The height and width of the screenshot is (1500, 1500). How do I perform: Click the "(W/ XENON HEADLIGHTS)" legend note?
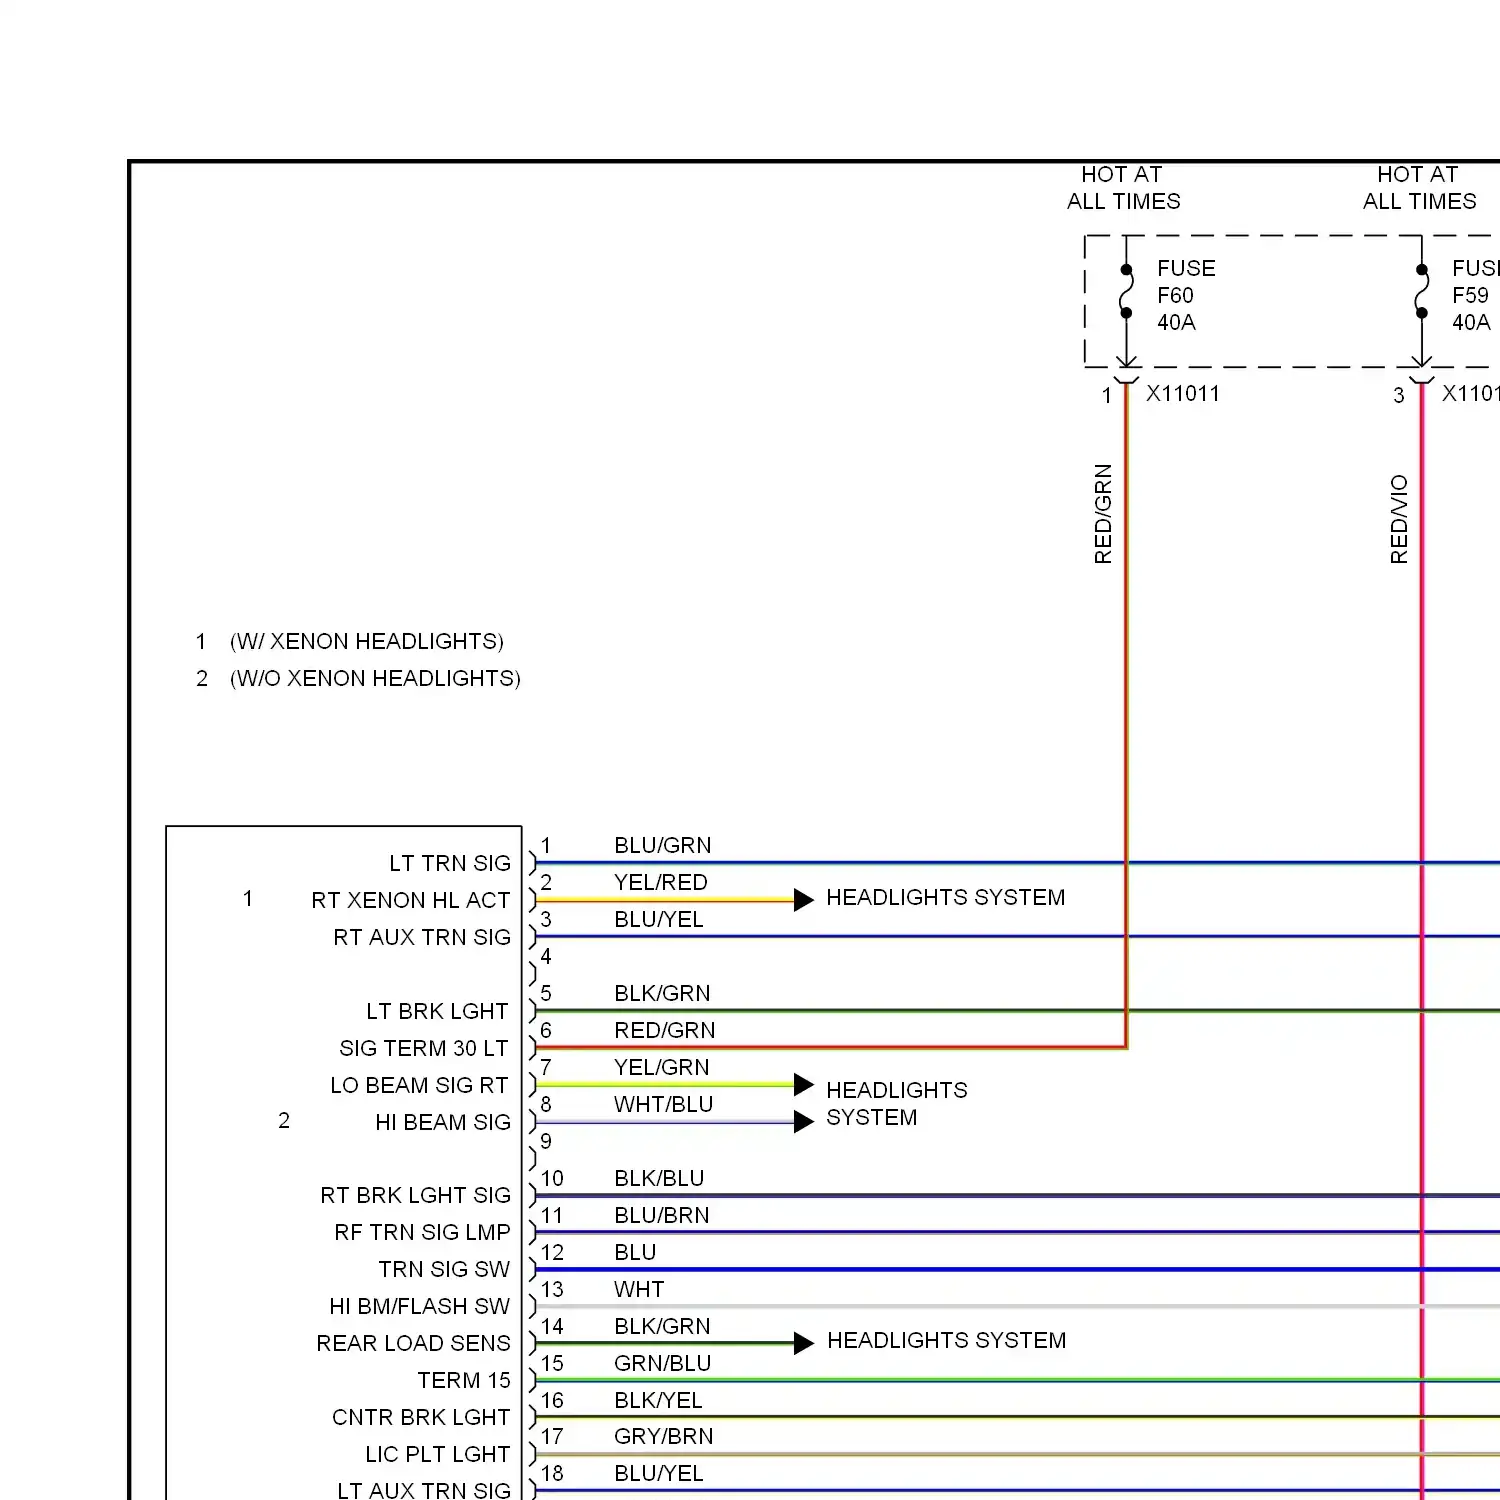(367, 641)
